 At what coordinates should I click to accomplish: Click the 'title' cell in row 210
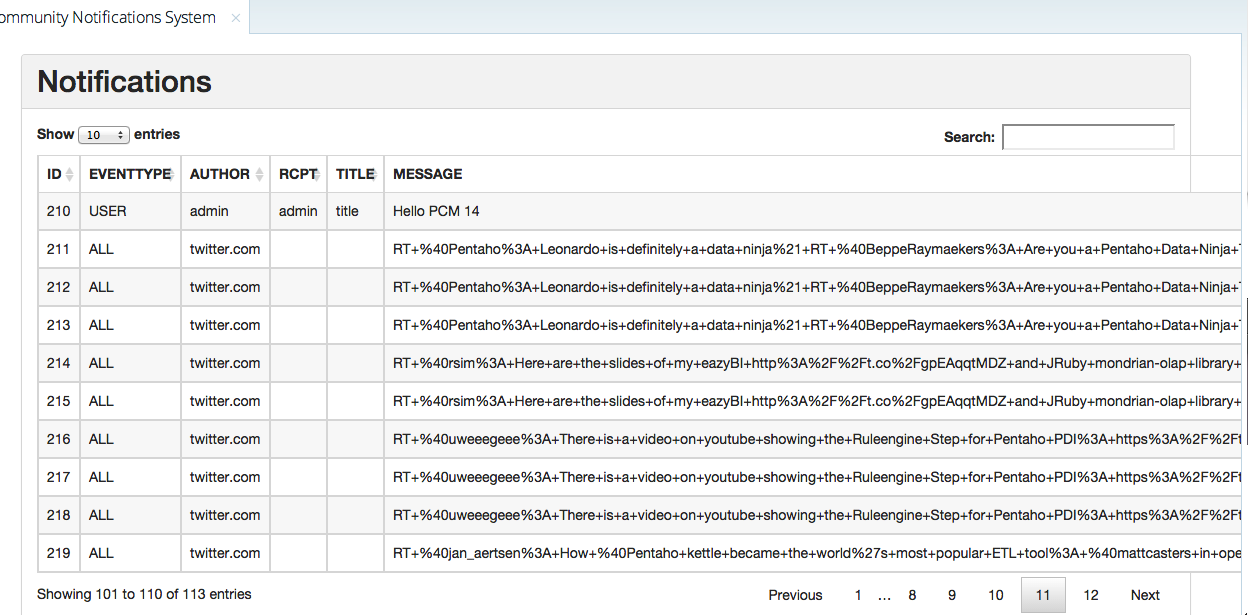pos(355,211)
